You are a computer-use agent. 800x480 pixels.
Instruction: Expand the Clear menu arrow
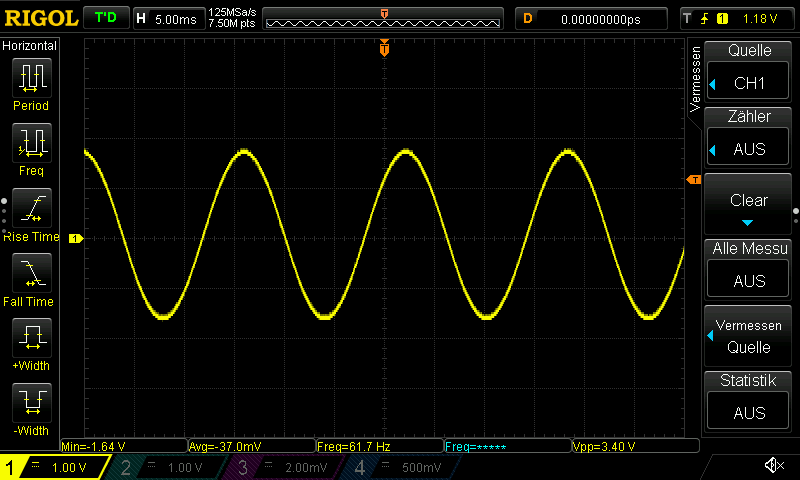click(x=748, y=222)
